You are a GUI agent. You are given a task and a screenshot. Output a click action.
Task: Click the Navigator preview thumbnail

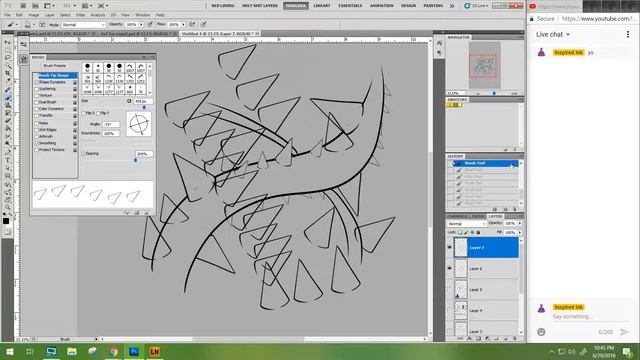[484, 65]
